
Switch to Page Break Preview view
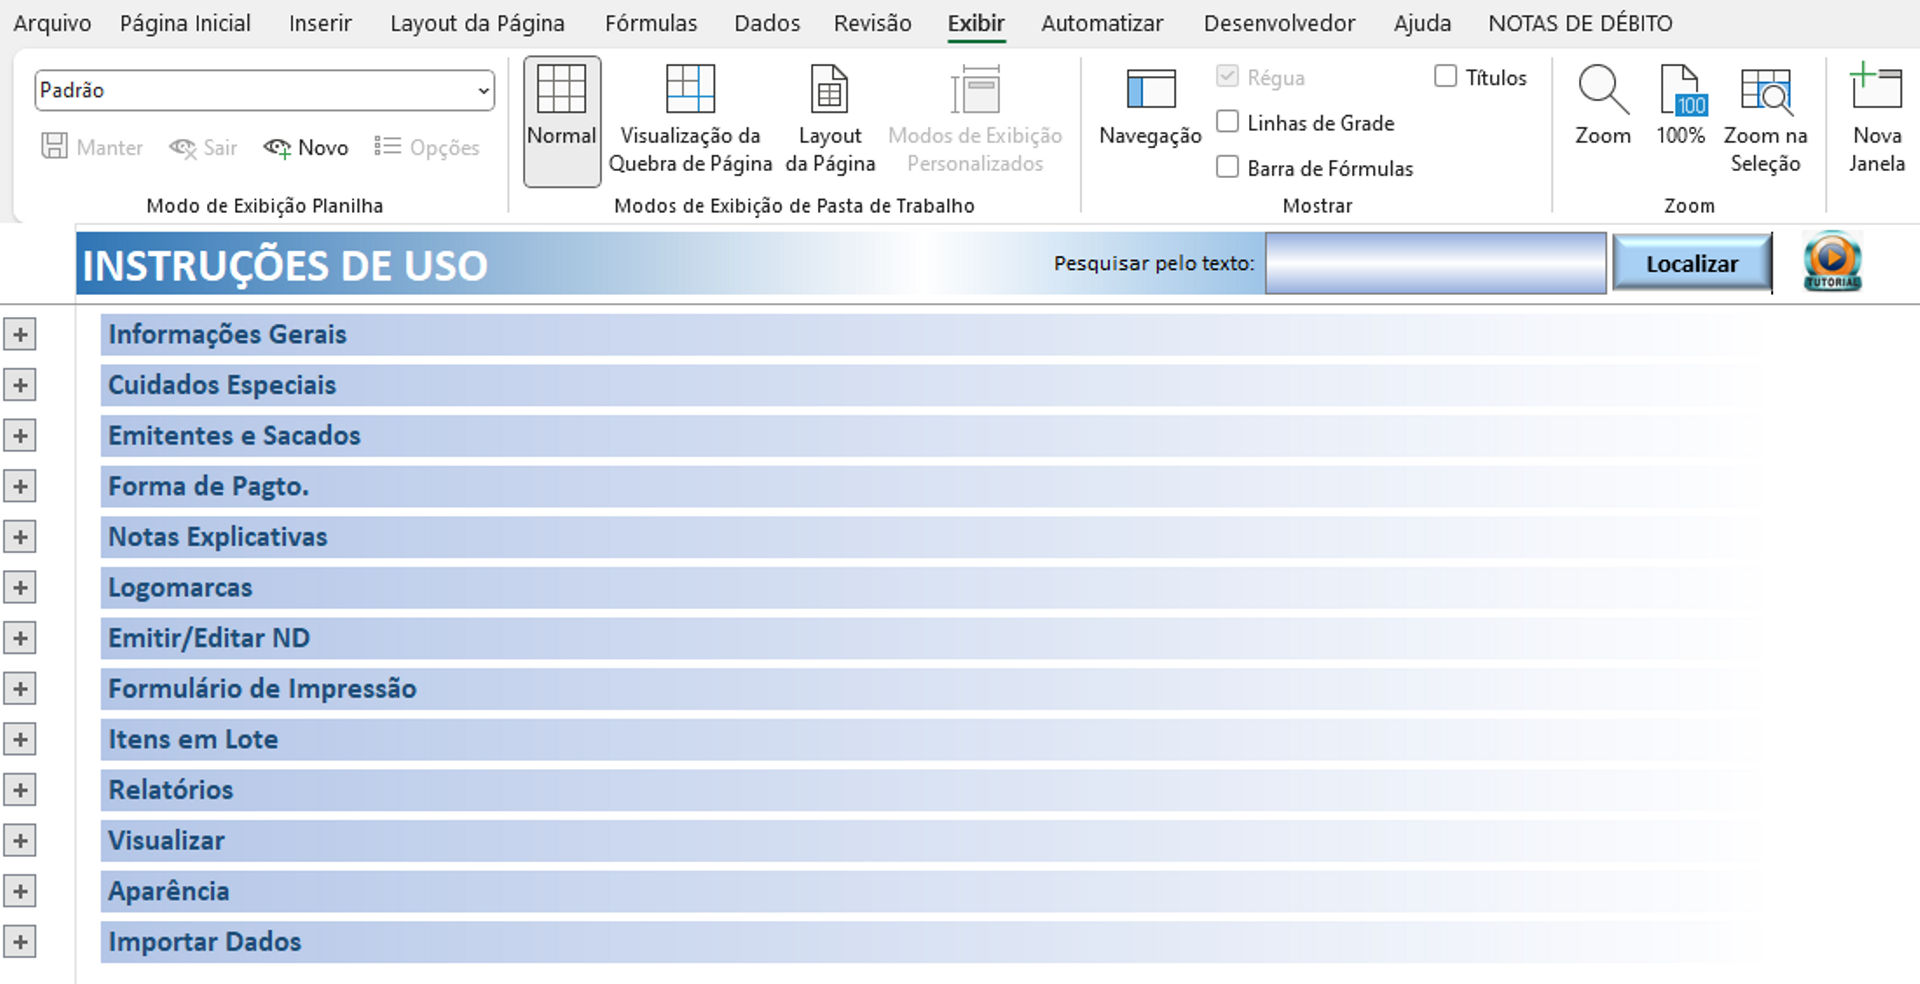(x=690, y=119)
